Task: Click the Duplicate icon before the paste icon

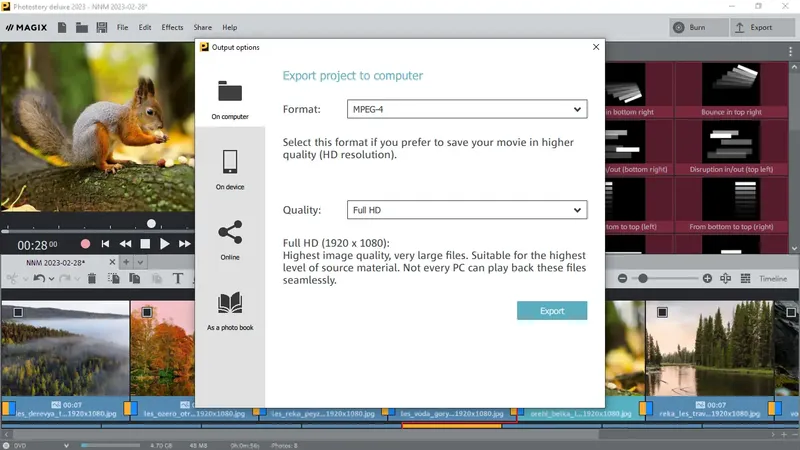Action: [135, 278]
